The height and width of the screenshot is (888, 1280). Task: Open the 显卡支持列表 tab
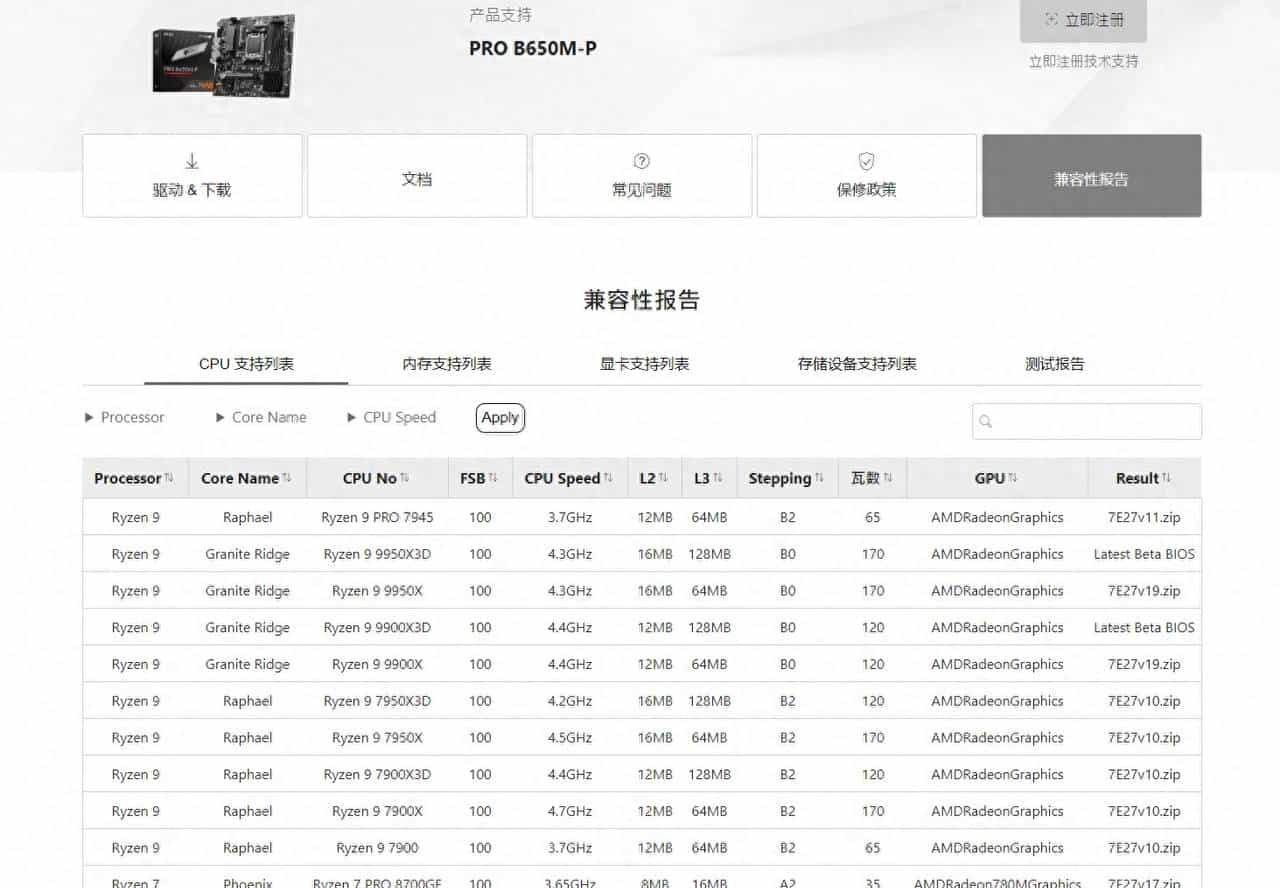click(x=645, y=364)
